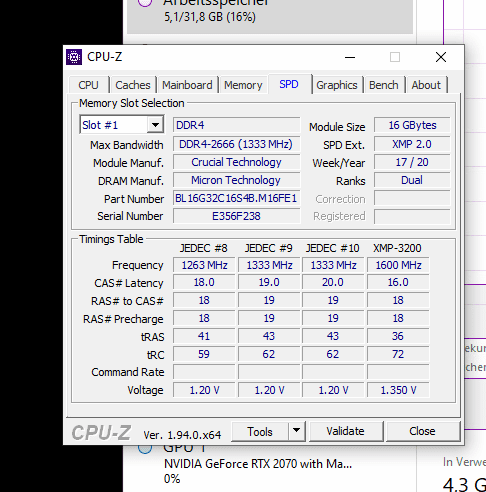Screen dimensions: 486x492
Task: Click the JEDEC #10 column header
Action: [x=332, y=248]
